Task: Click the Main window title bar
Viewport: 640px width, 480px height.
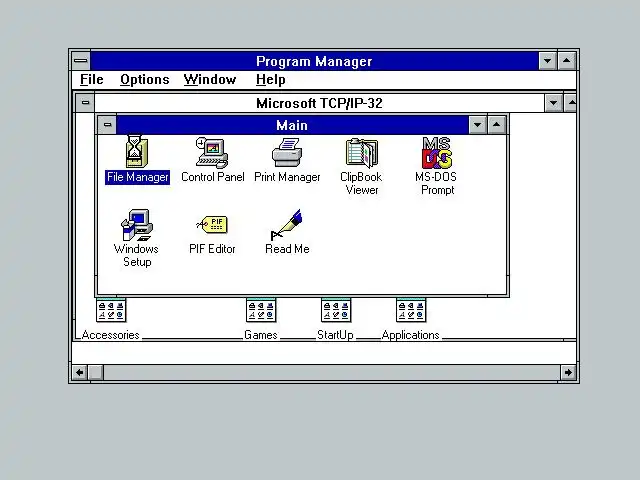Action: click(292, 125)
